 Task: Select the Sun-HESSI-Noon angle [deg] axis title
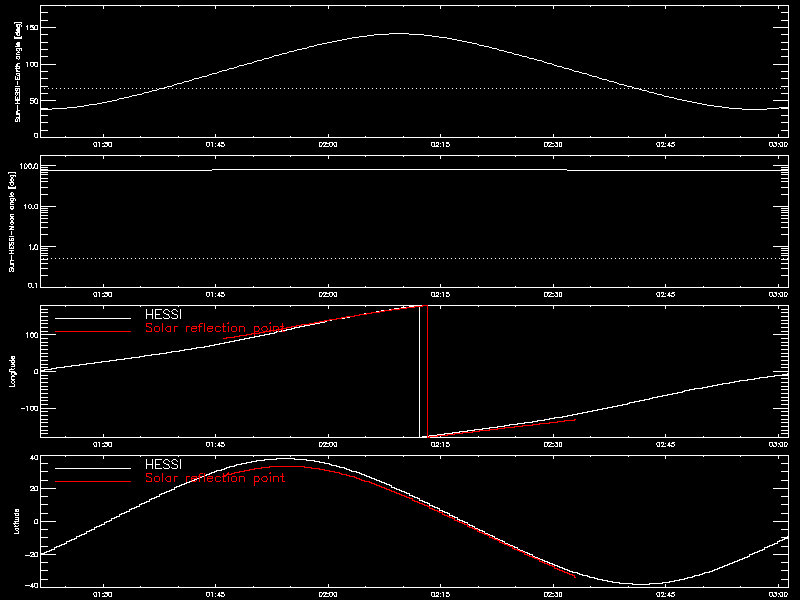(12, 221)
